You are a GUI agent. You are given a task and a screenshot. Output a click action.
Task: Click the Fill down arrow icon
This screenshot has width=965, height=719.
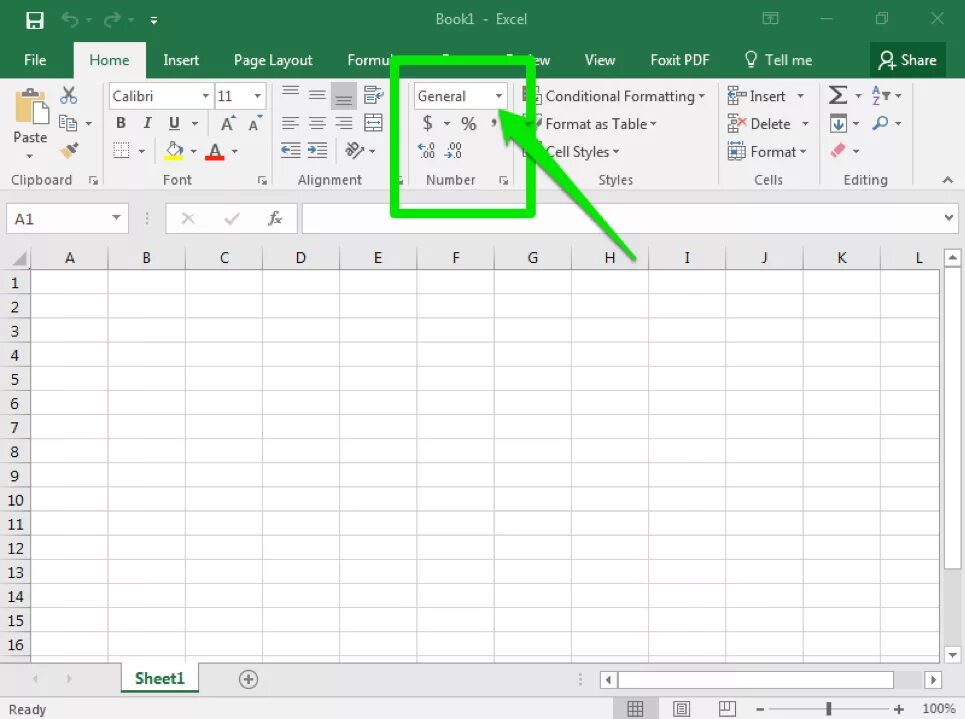pos(838,123)
